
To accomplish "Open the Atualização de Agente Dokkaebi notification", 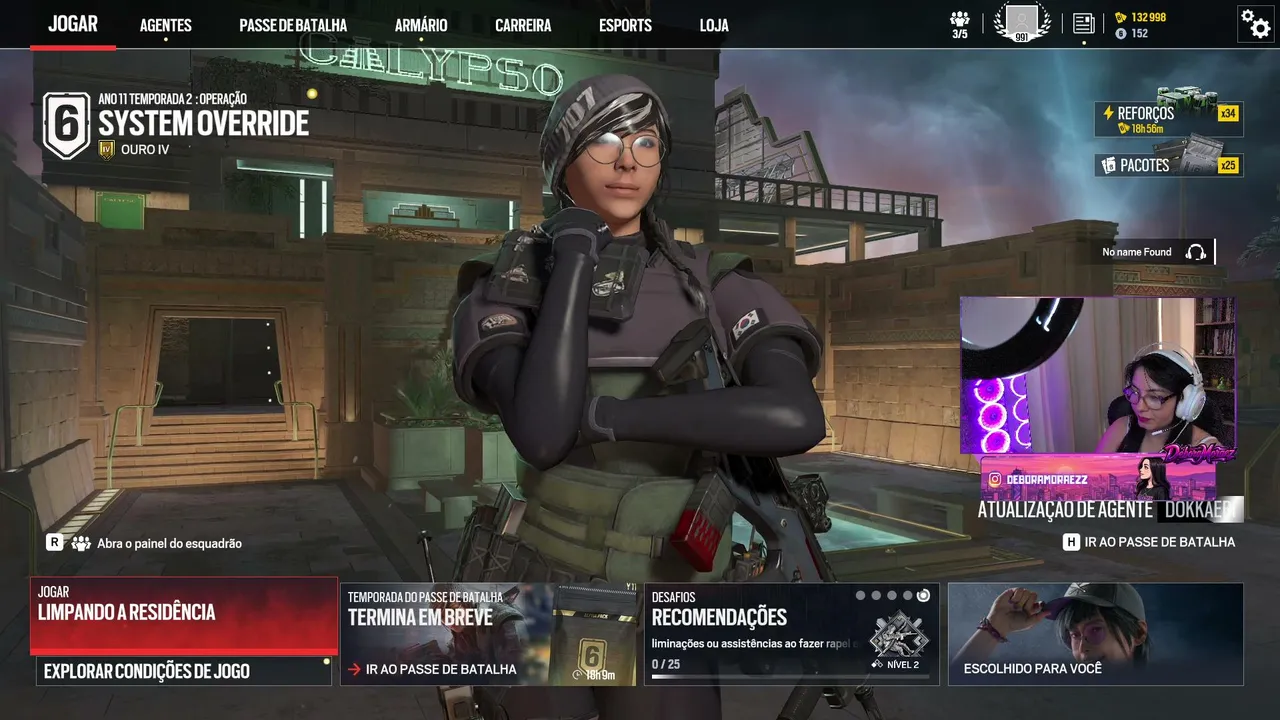I will (1110, 509).
